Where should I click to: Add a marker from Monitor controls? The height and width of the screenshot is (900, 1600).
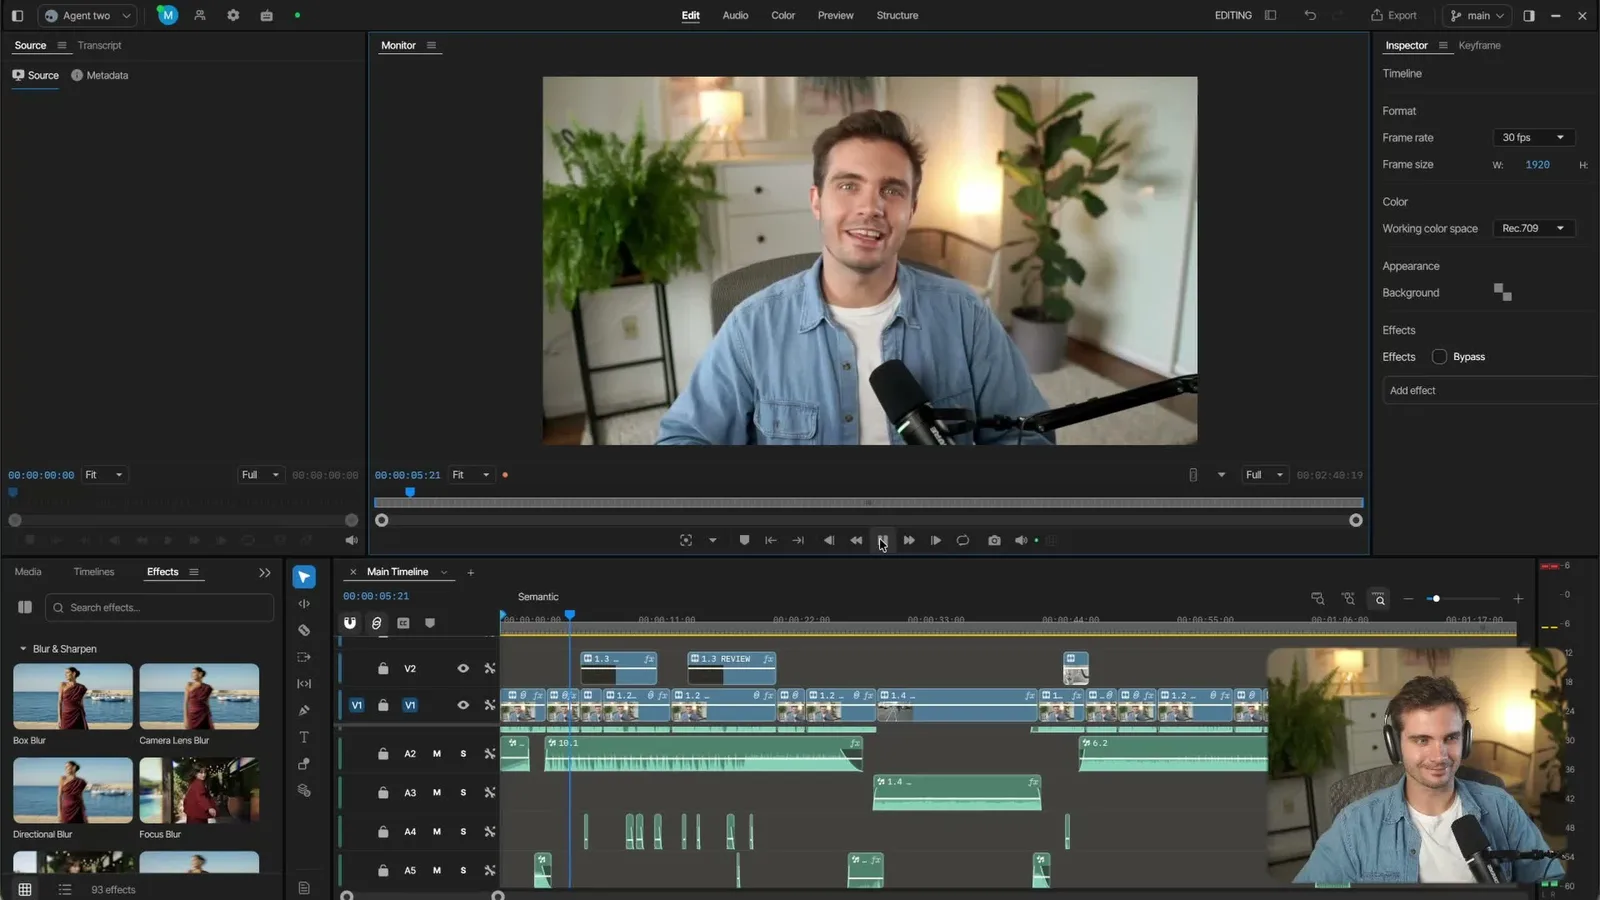[x=744, y=540]
